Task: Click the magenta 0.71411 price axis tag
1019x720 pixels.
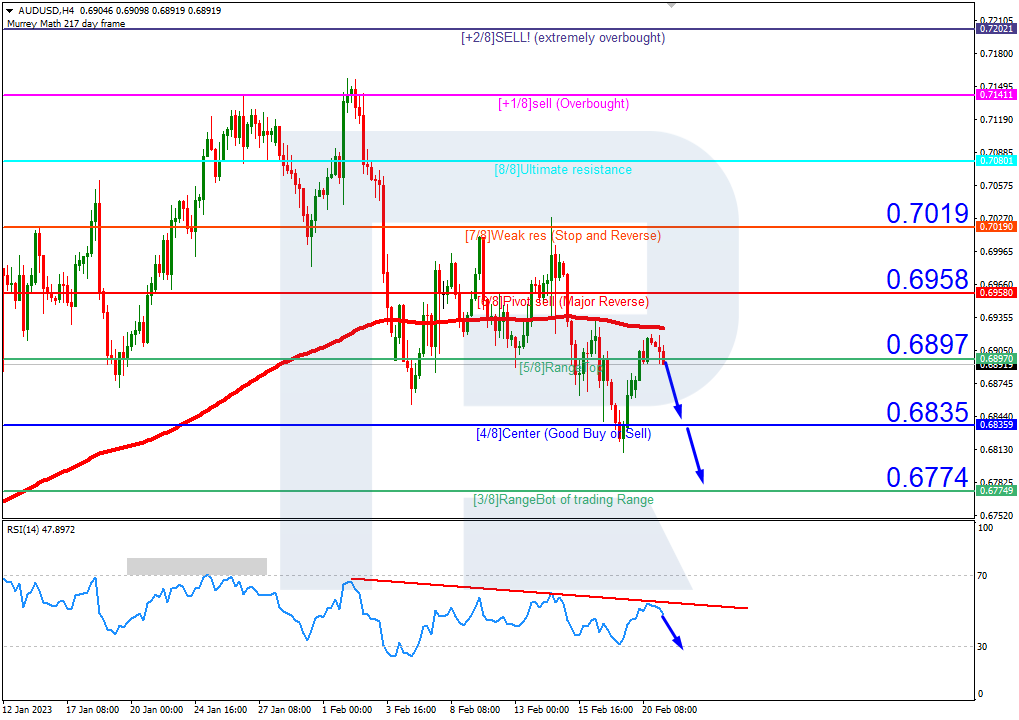Action: click(x=996, y=95)
